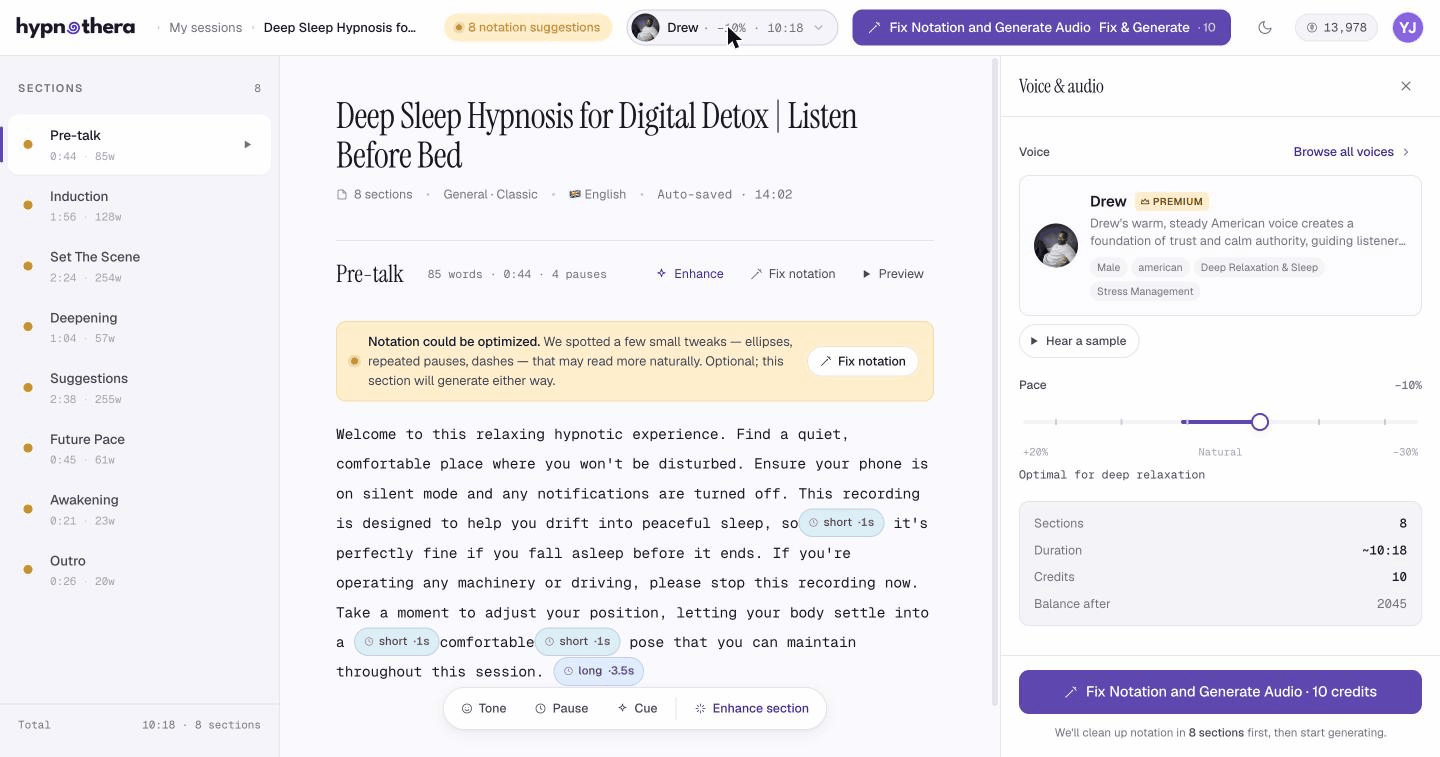Open the Drew voice selector dropdown
The width and height of the screenshot is (1440, 757).
tap(732, 28)
